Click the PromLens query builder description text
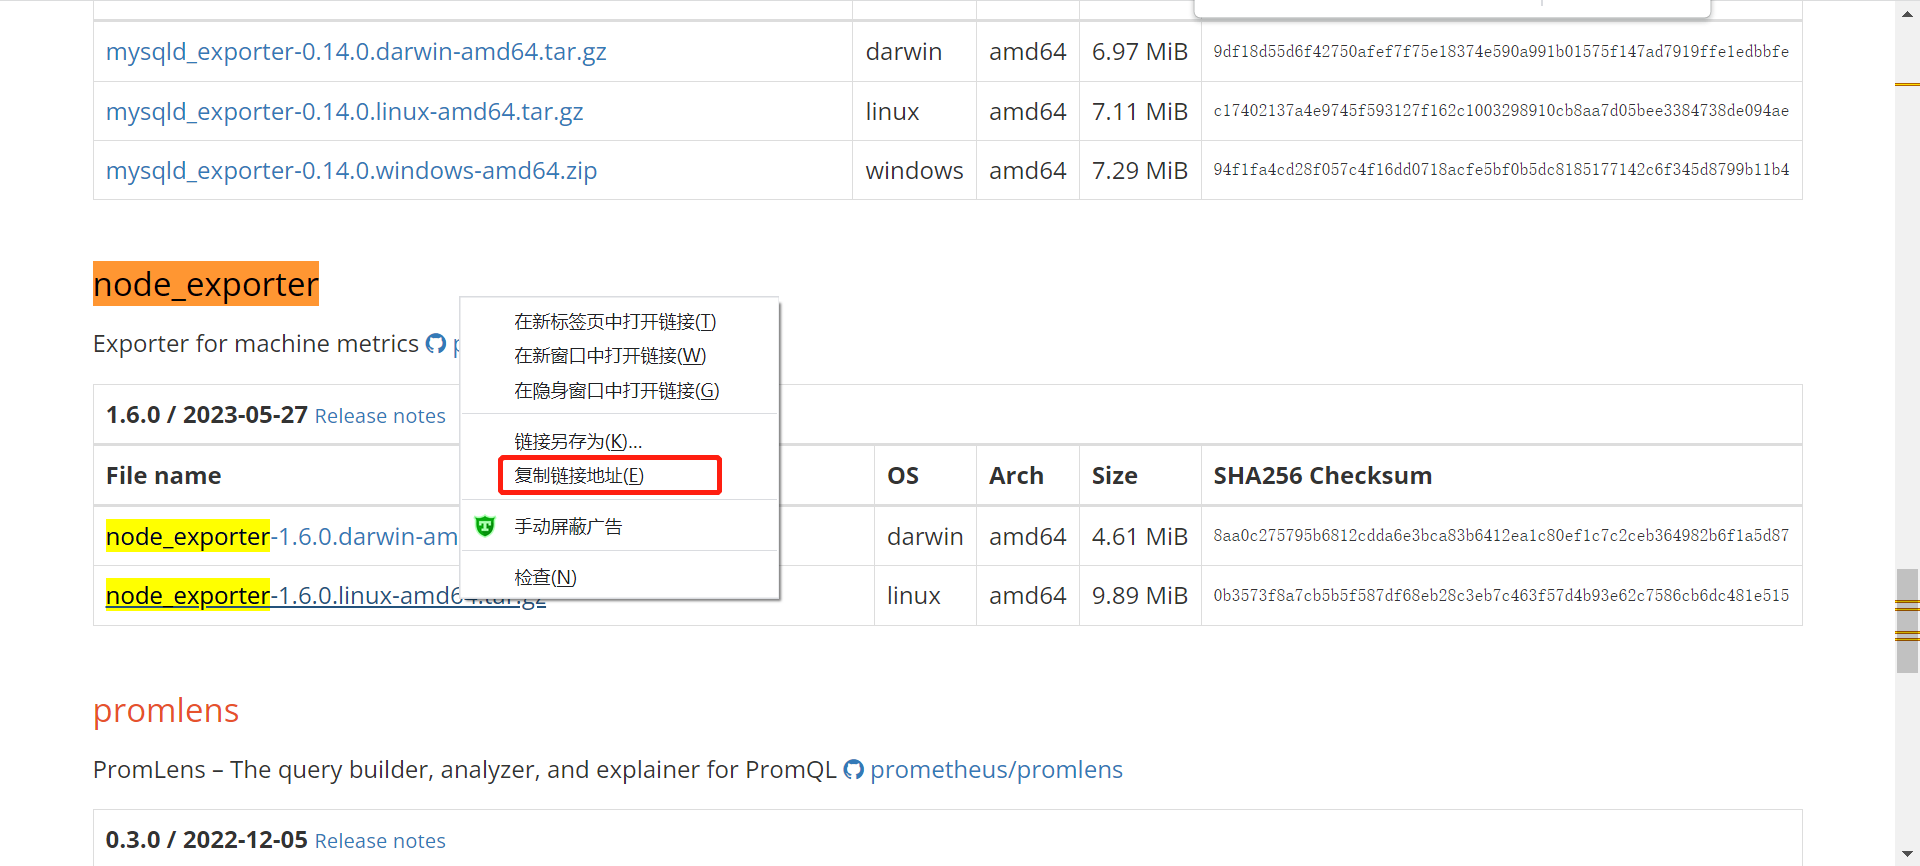Image resolution: width=1920 pixels, height=866 pixels. click(465, 770)
